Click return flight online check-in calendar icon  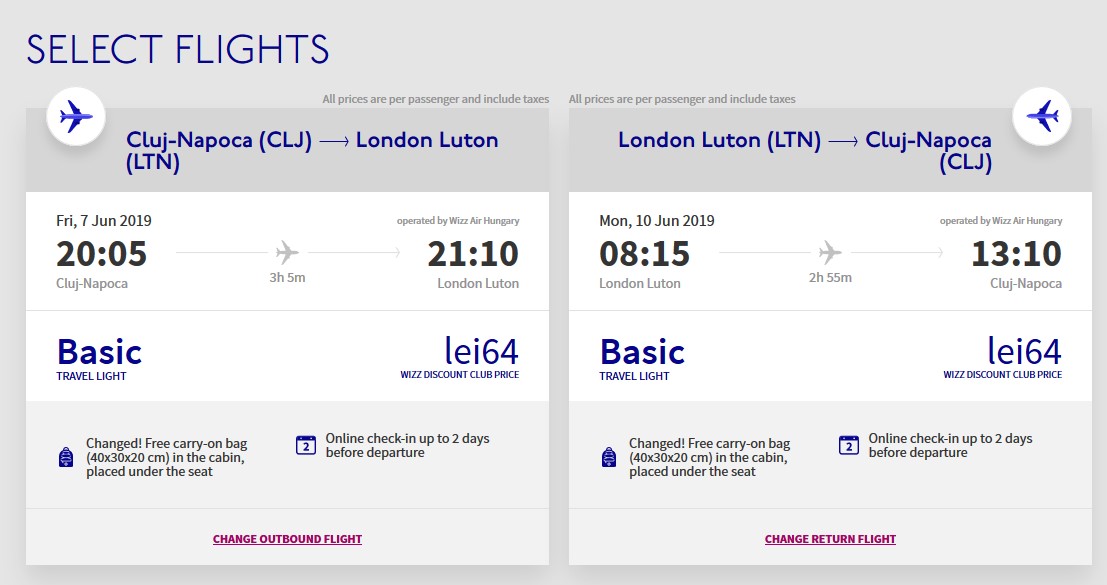pyautogui.click(x=849, y=445)
